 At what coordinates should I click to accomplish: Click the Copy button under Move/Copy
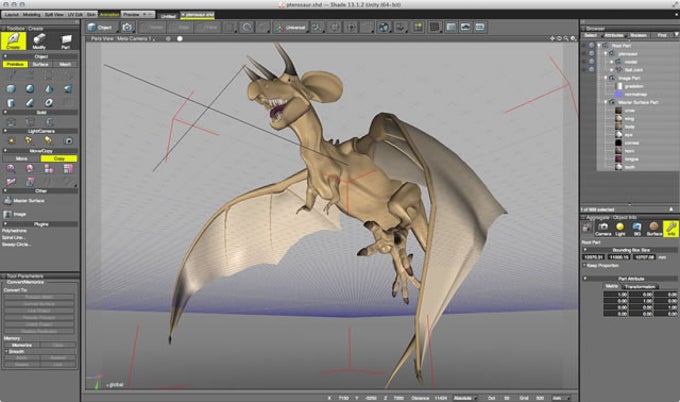click(59, 158)
